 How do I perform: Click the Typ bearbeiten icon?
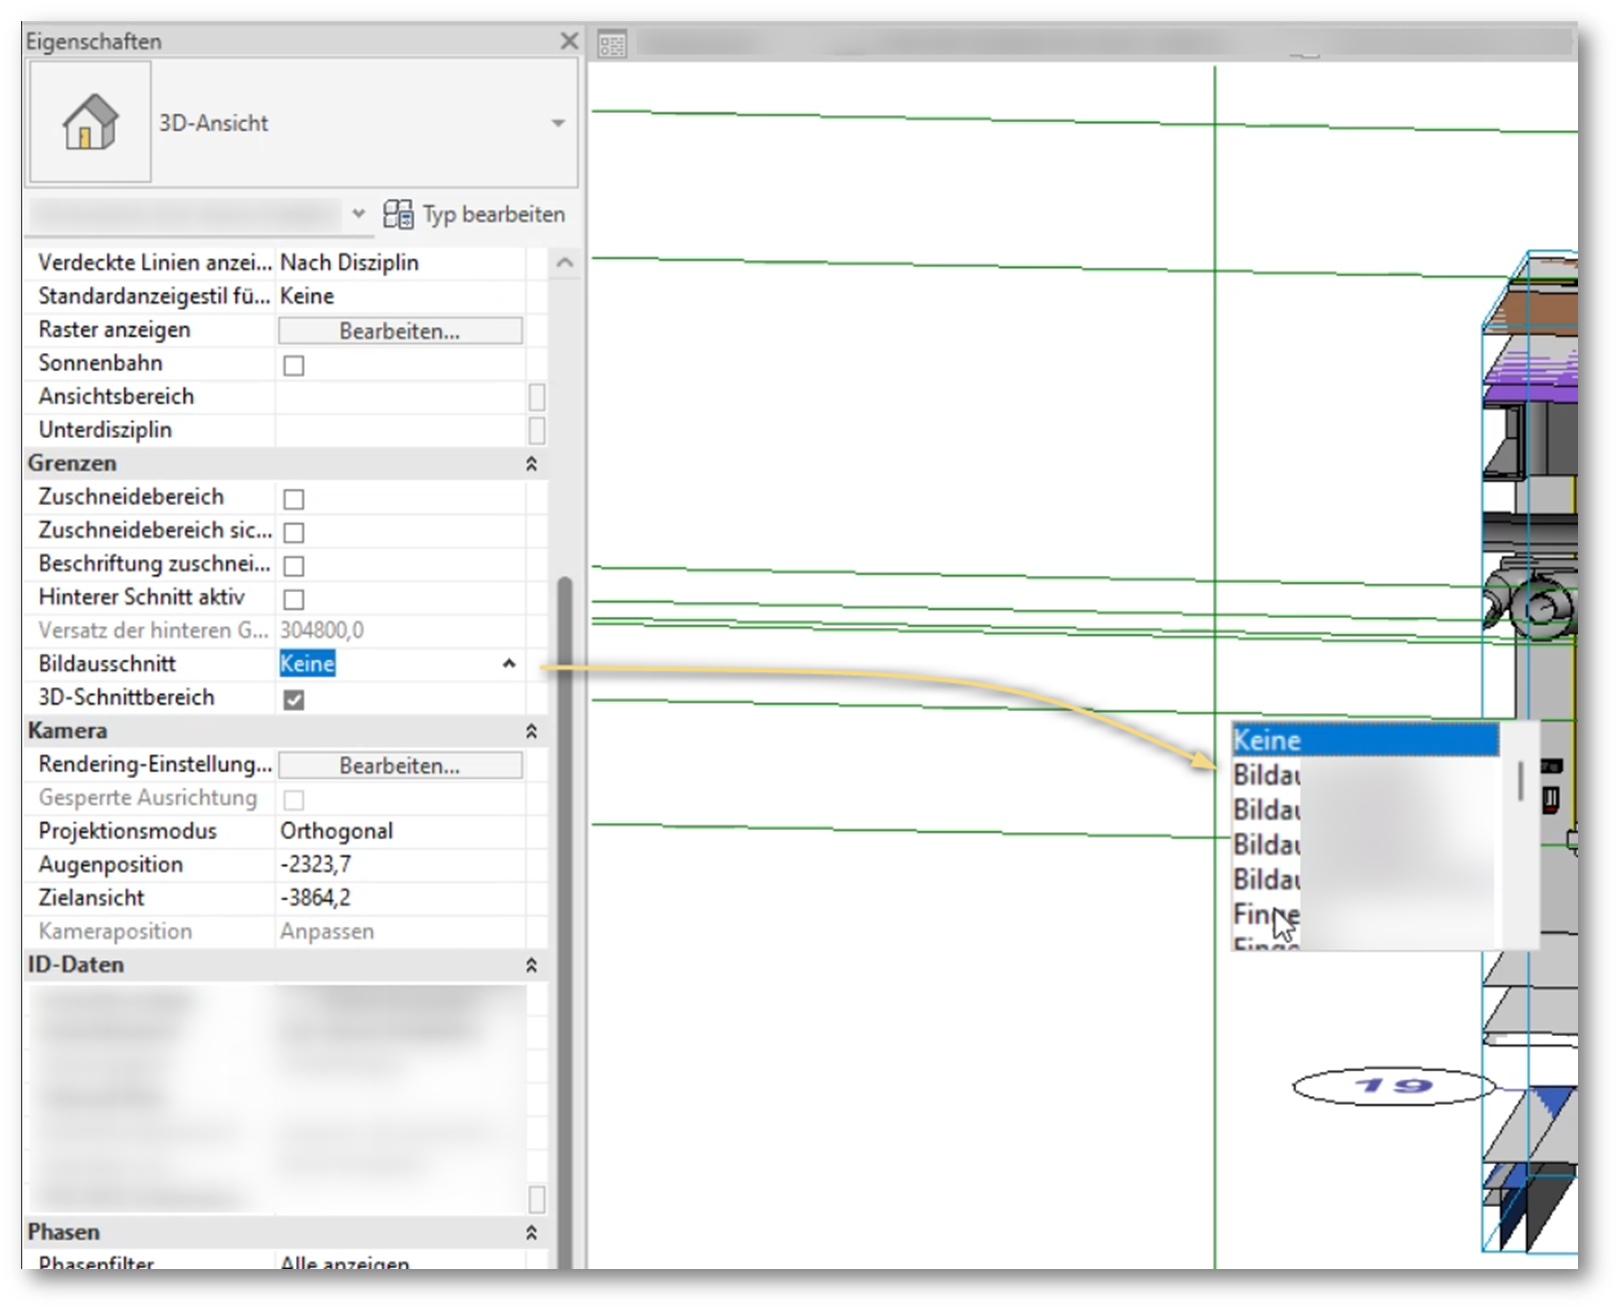click(398, 214)
